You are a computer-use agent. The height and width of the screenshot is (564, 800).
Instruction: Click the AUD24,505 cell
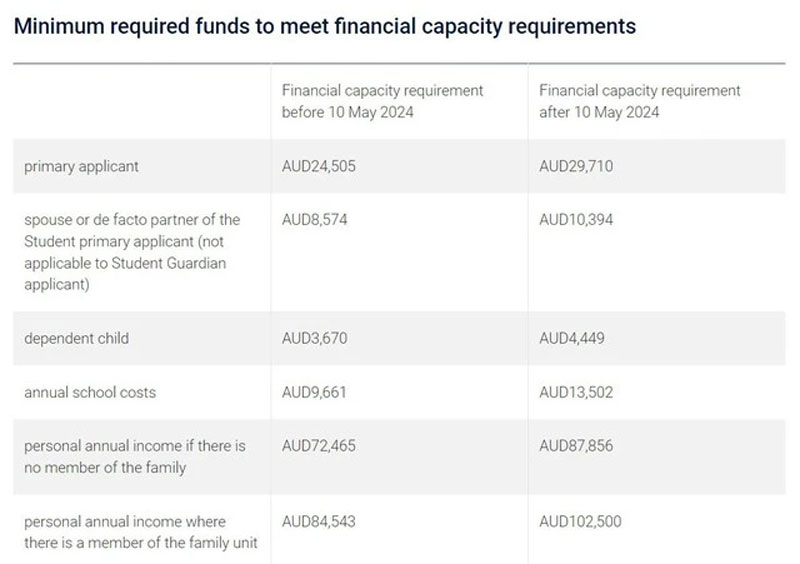(x=318, y=166)
